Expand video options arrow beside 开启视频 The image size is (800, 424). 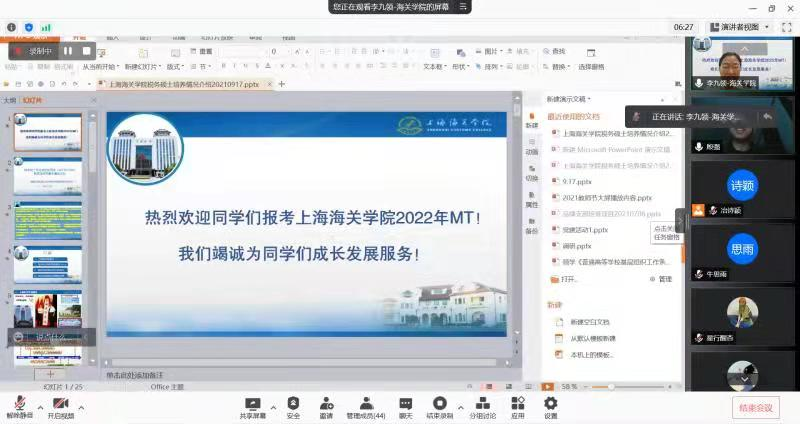[x=81, y=407]
